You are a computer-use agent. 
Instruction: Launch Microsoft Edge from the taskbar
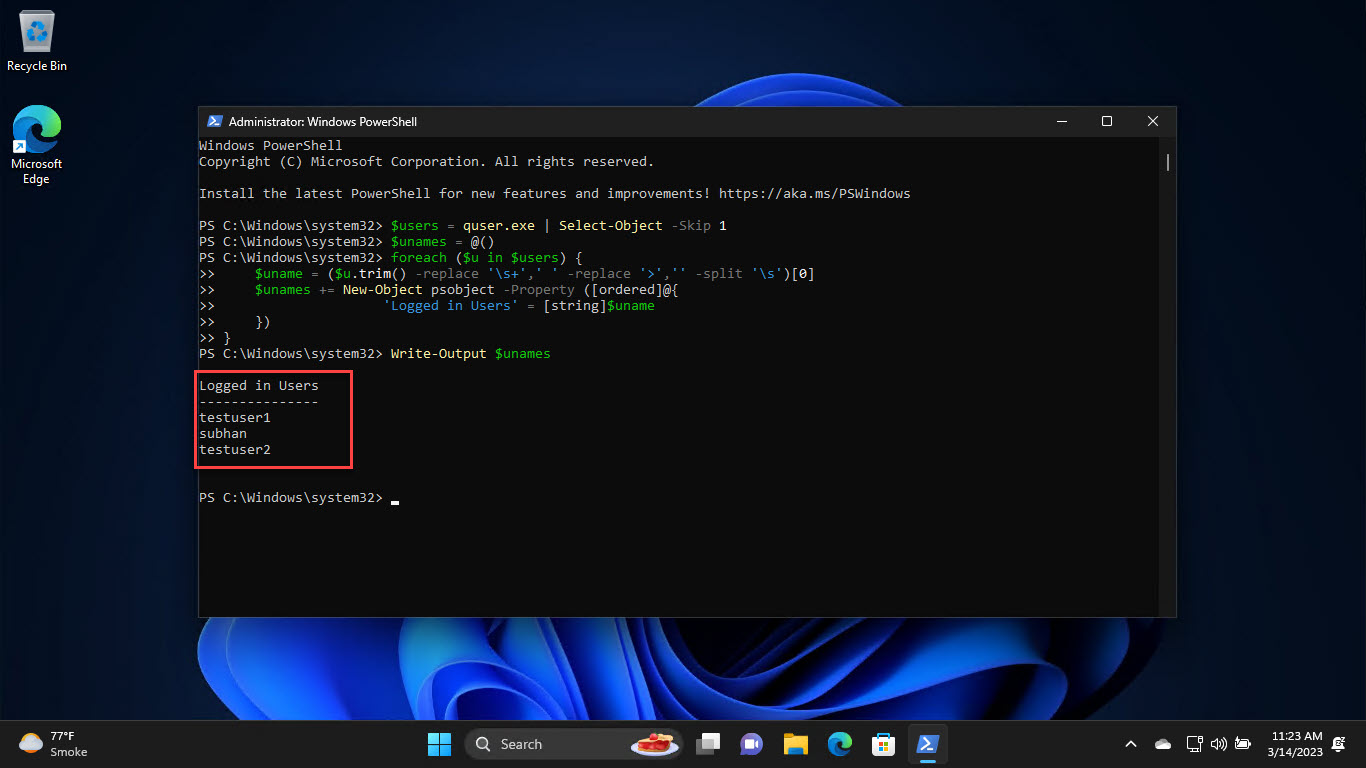(839, 744)
